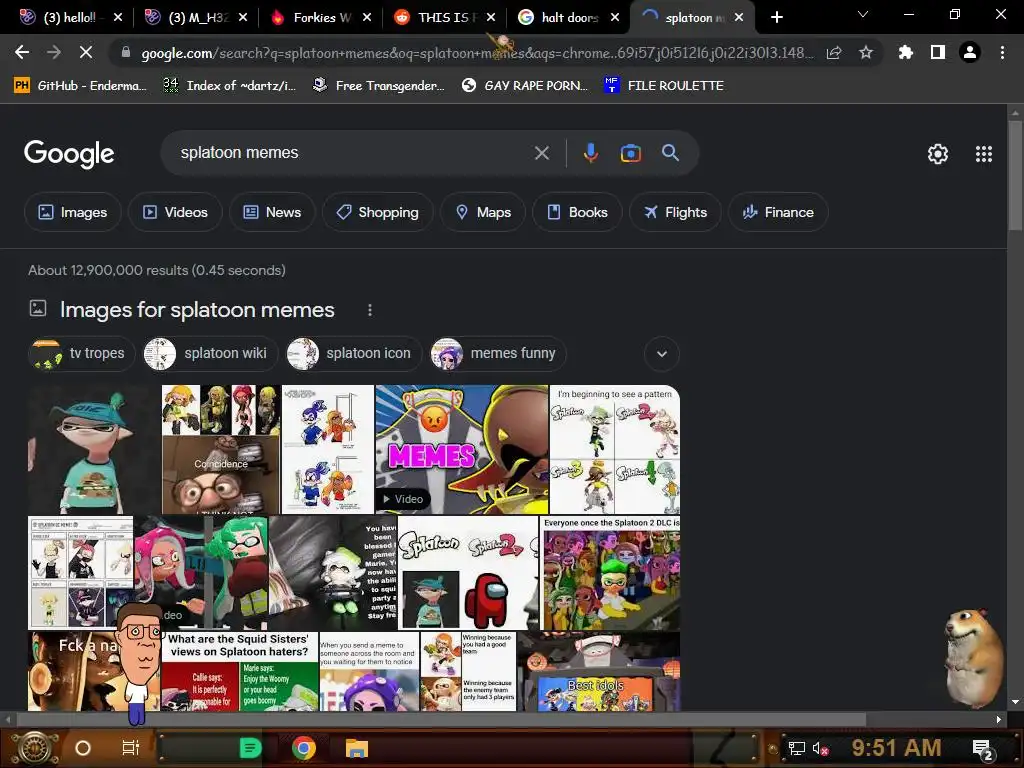Open Task View in the taskbar
This screenshot has width=1024, height=768.
click(131, 747)
